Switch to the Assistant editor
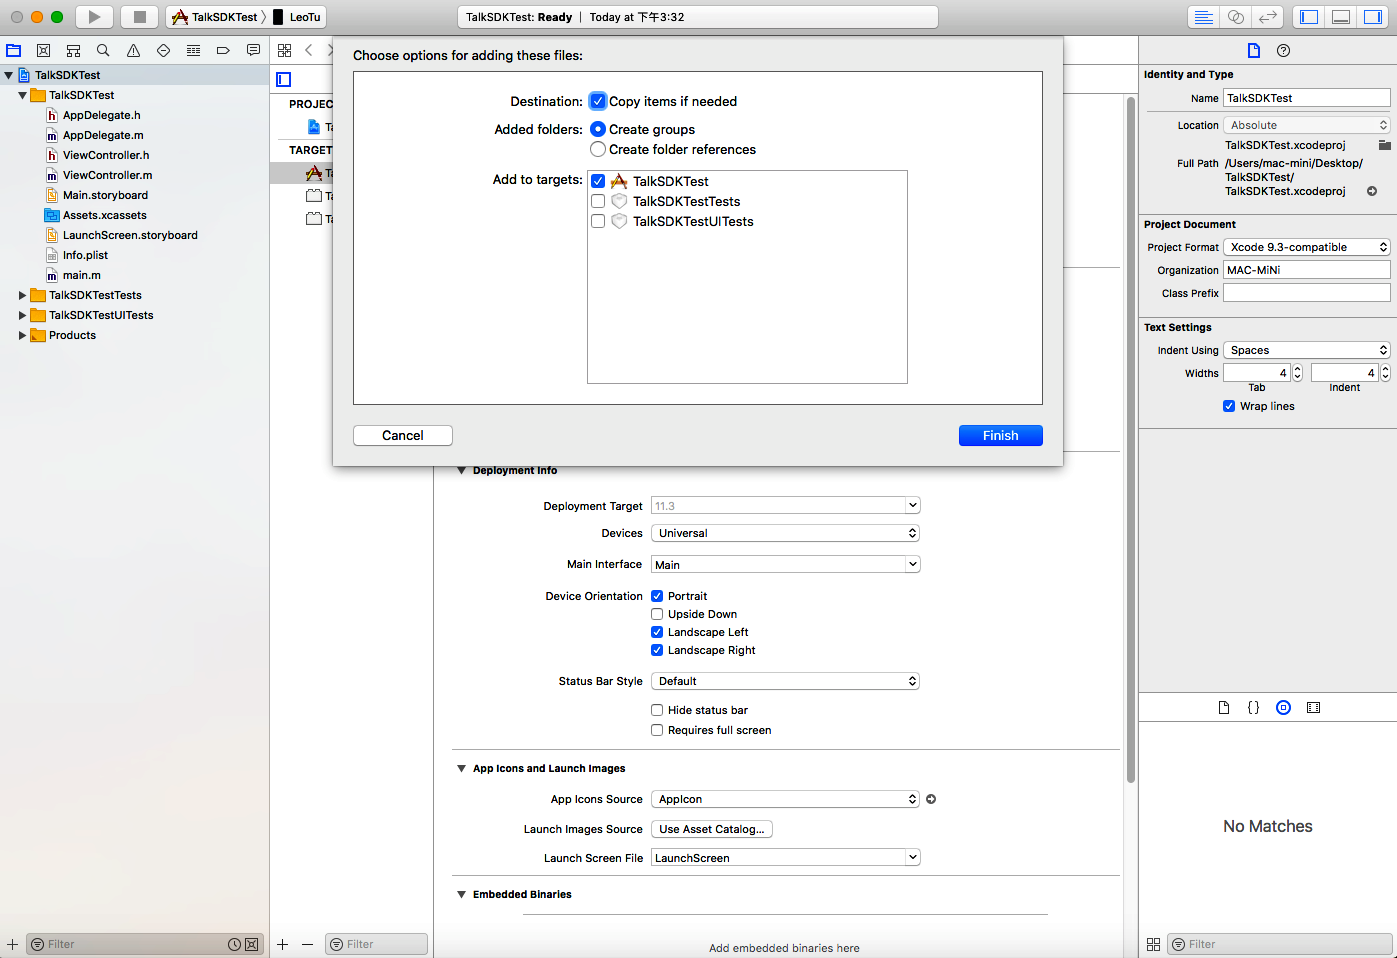The image size is (1397, 958). 1236,17
